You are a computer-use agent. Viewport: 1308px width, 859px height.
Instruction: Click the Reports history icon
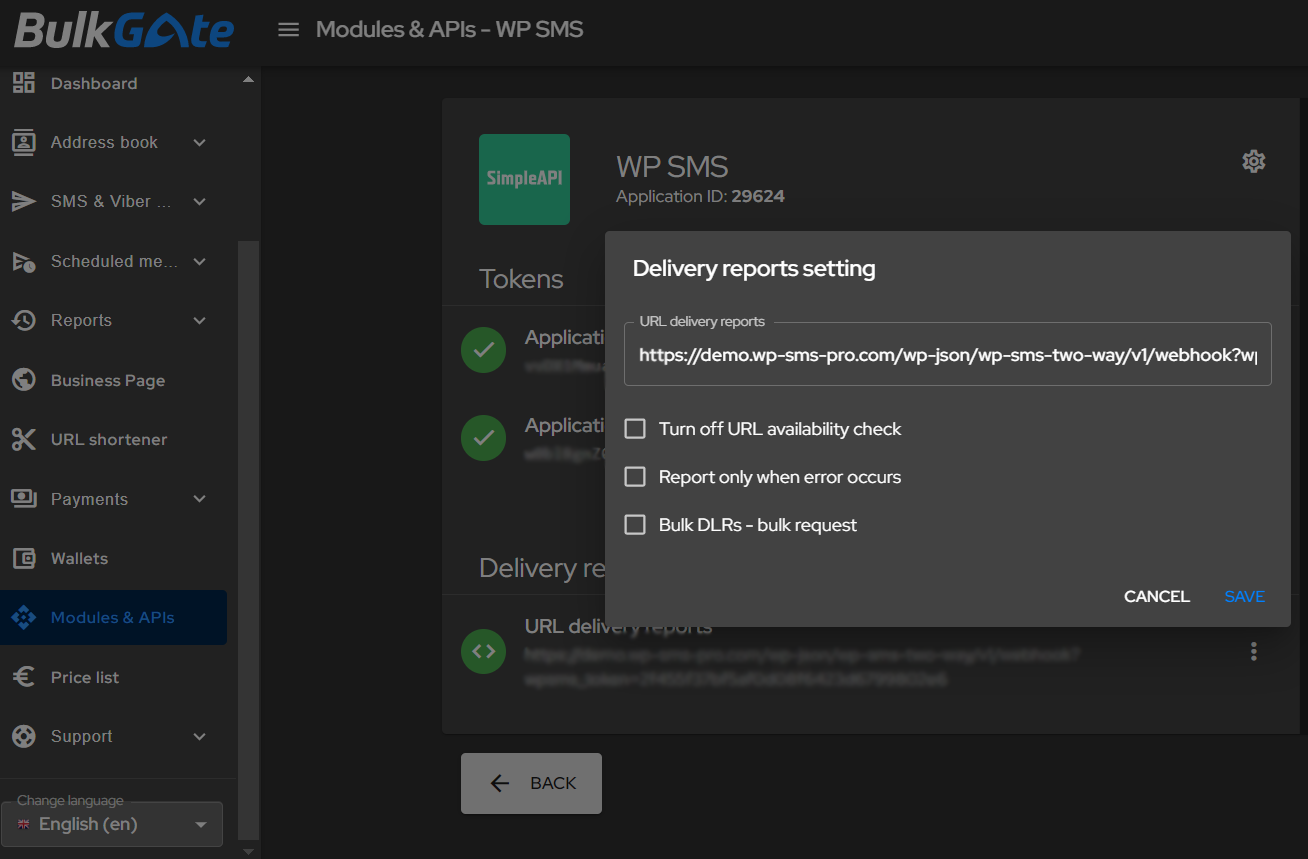tap(23, 320)
